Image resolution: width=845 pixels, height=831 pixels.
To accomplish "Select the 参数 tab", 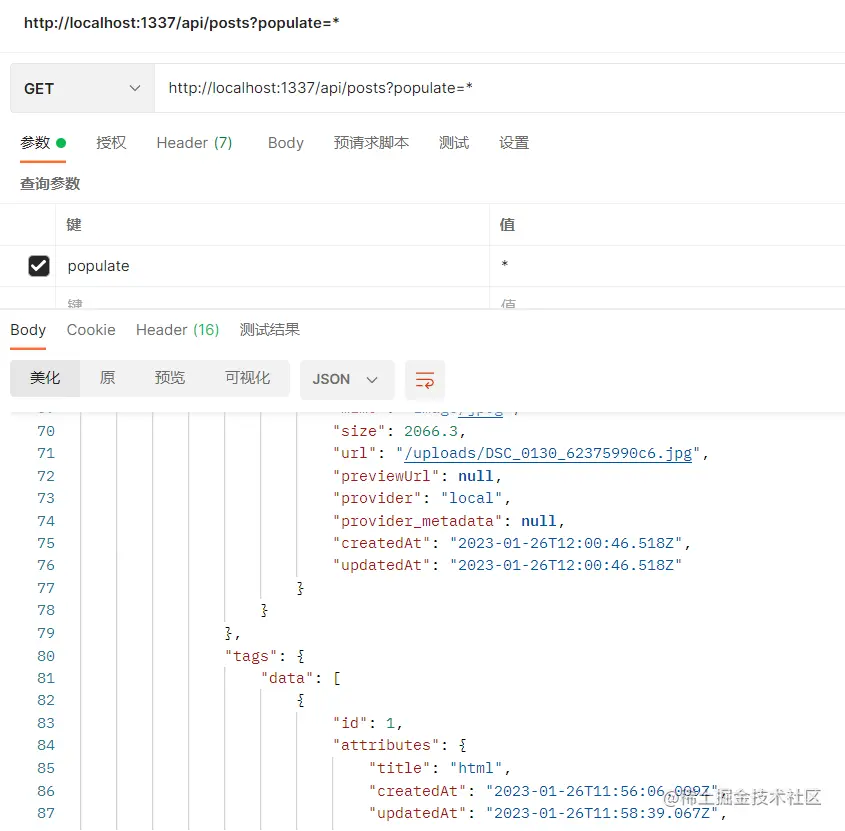I will 43,143.
